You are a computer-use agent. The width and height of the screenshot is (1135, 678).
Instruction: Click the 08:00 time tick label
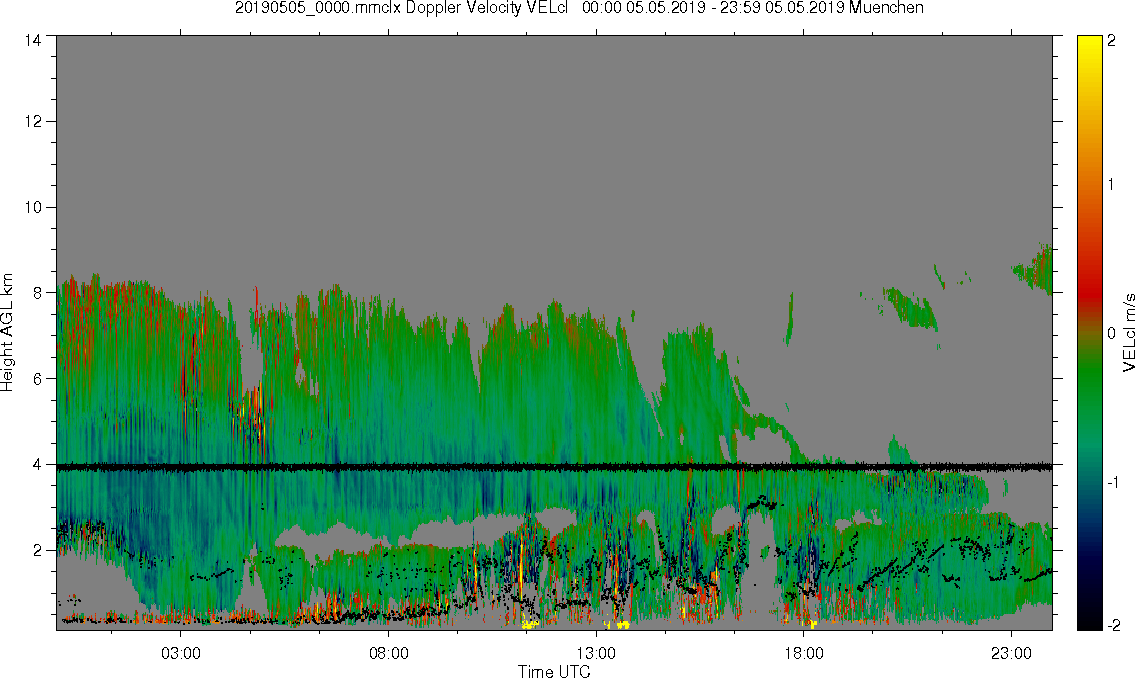click(x=389, y=653)
